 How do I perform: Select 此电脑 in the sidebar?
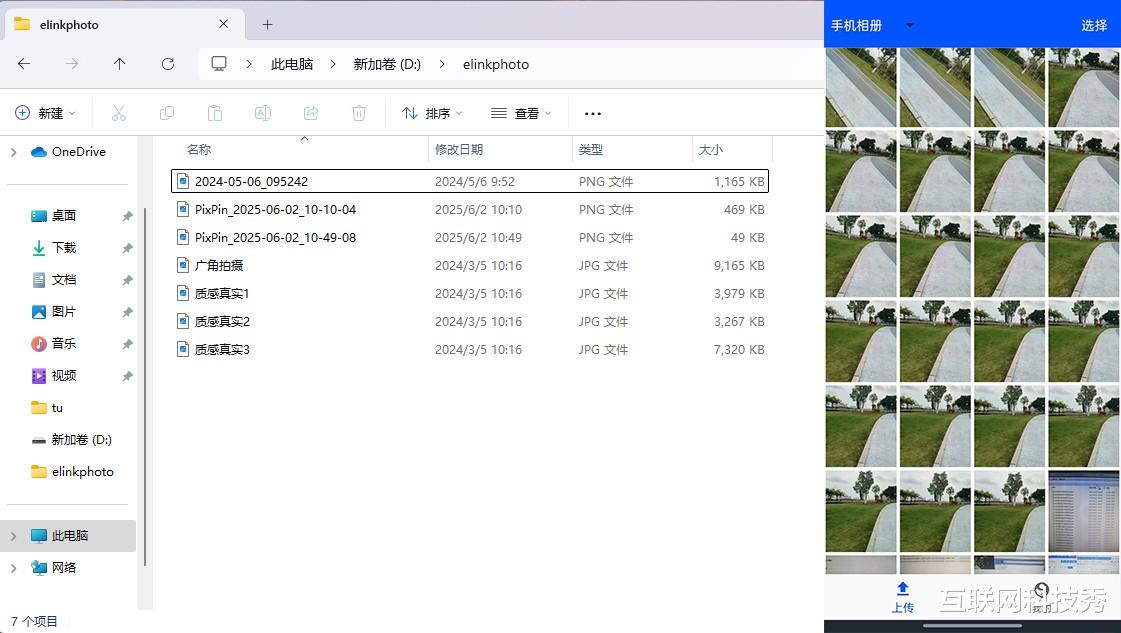(x=69, y=536)
